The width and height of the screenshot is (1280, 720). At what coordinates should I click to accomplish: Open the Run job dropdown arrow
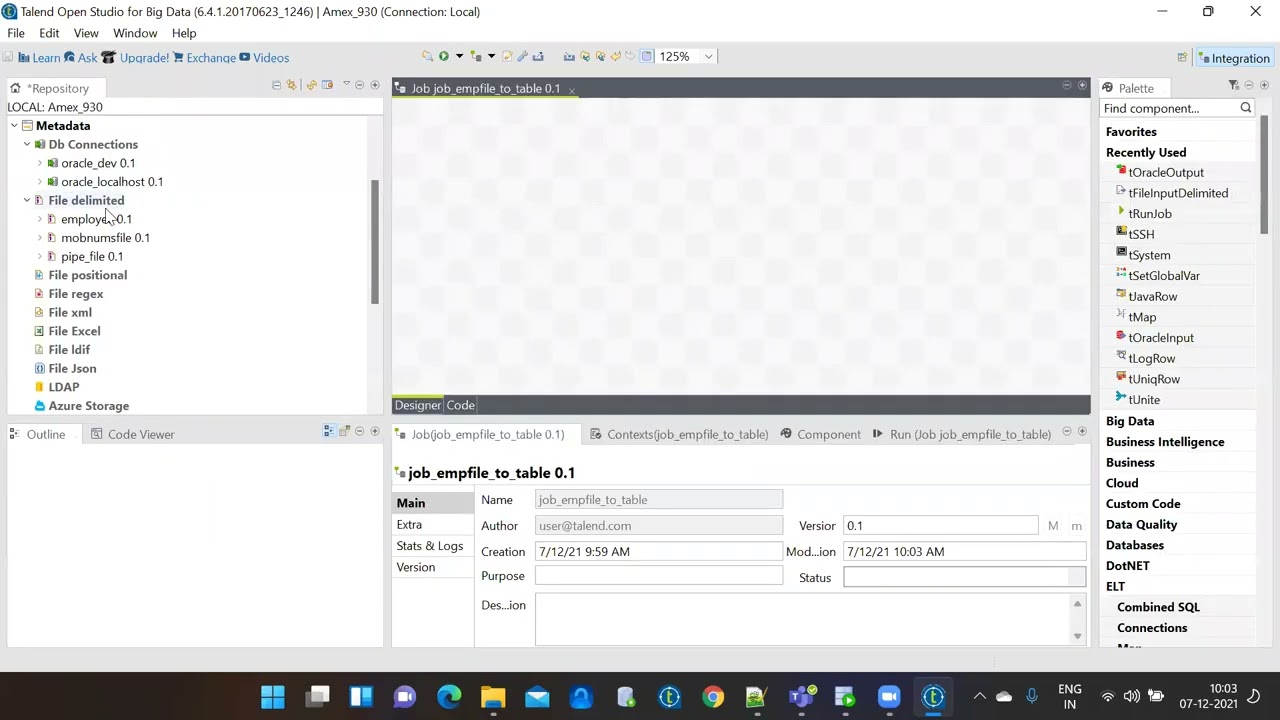(x=459, y=56)
